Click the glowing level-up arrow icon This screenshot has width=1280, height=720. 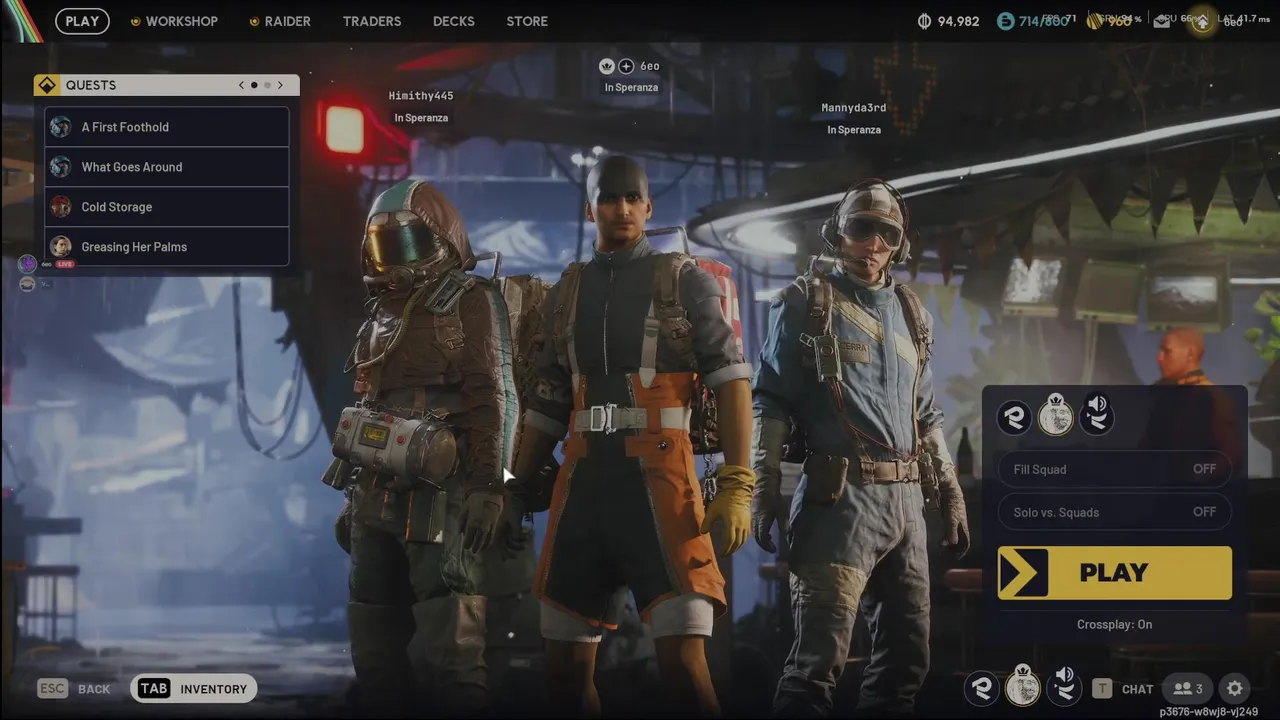tap(1202, 21)
